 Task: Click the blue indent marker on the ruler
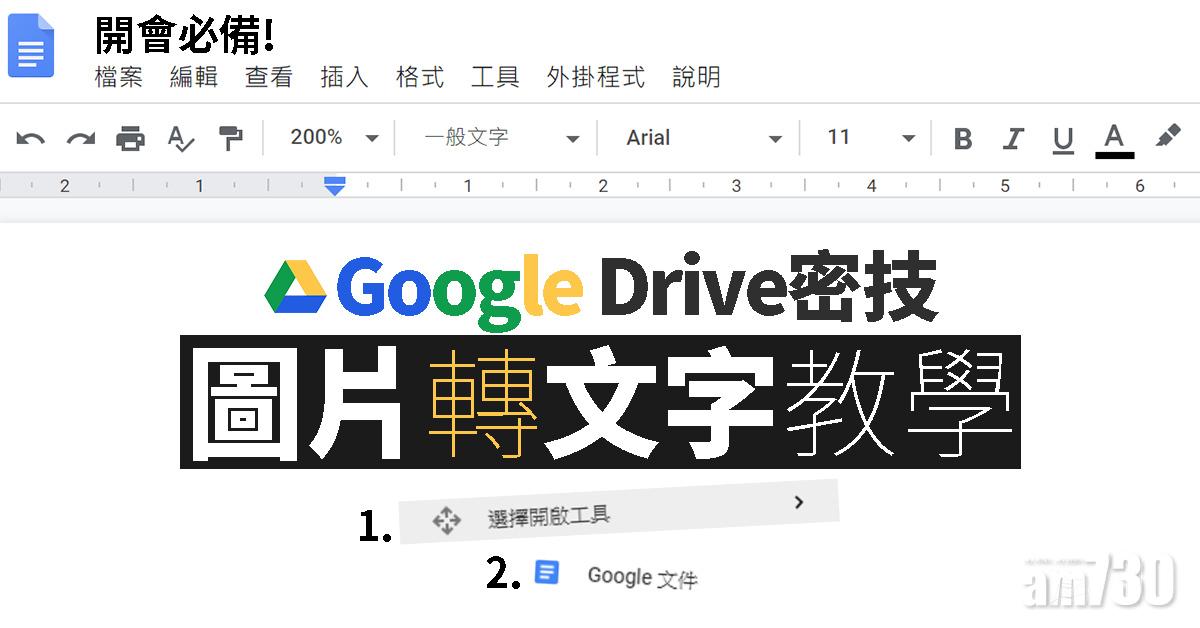point(333,185)
